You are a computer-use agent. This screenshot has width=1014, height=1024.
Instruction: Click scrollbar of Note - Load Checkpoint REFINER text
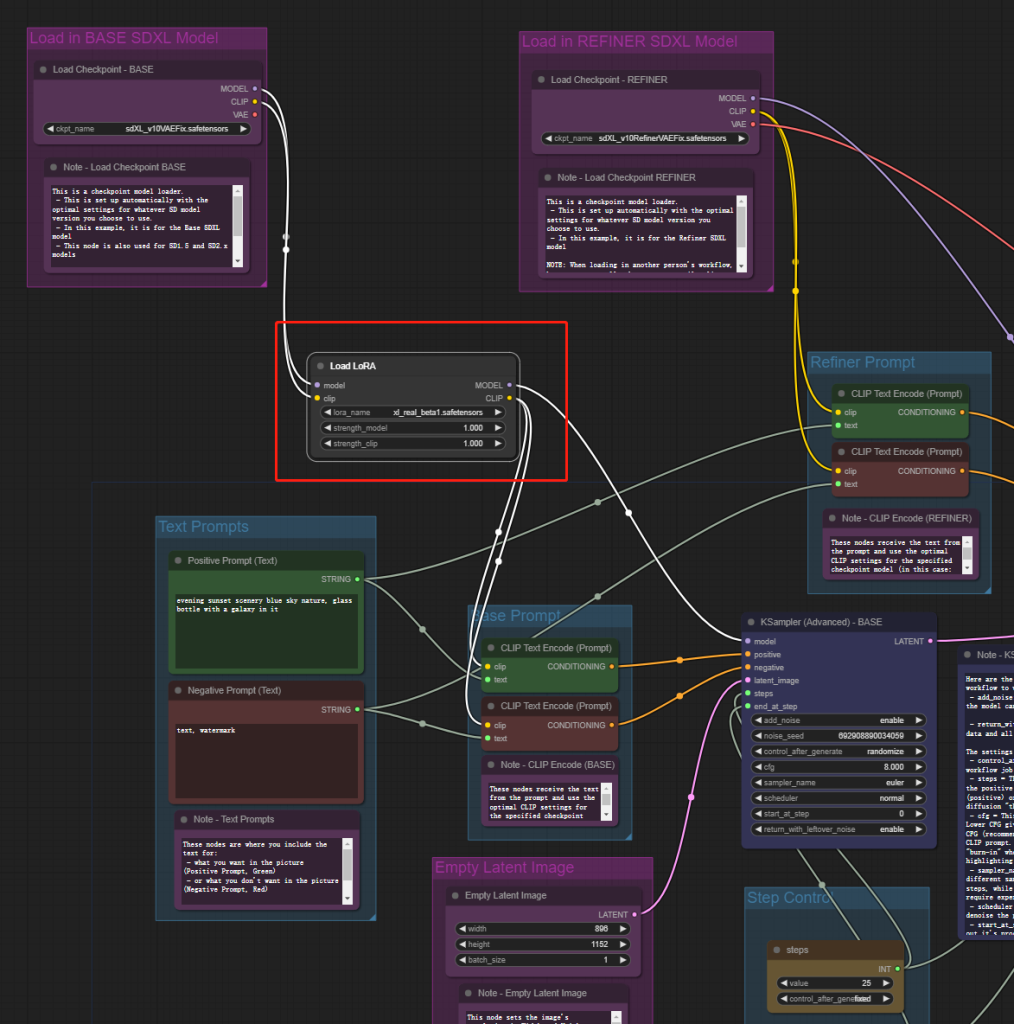click(741, 234)
